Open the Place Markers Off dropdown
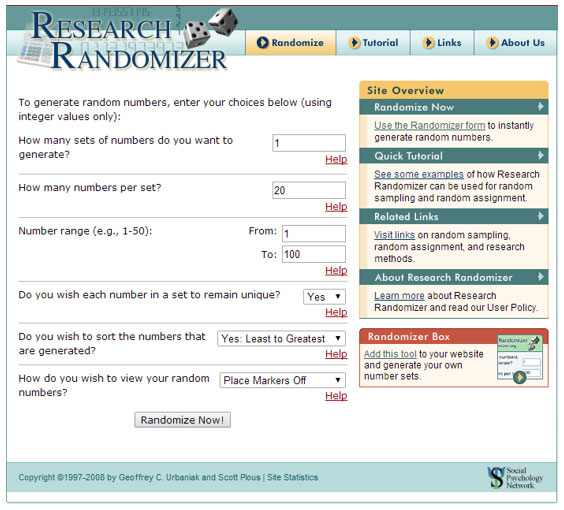Image resolution: width=564 pixels, height=510 pixels. coord(282,381)
